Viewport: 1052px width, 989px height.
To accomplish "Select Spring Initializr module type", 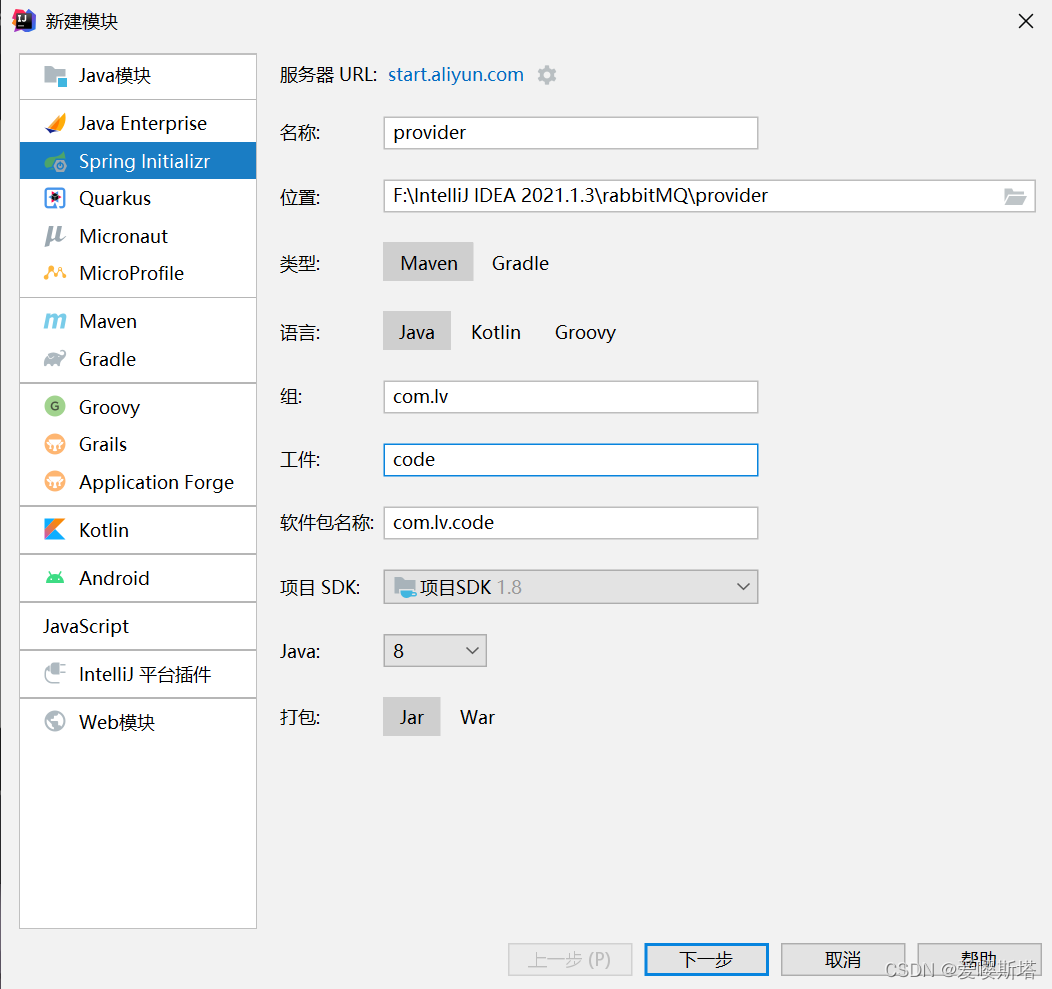I will [x=138, y=161].
